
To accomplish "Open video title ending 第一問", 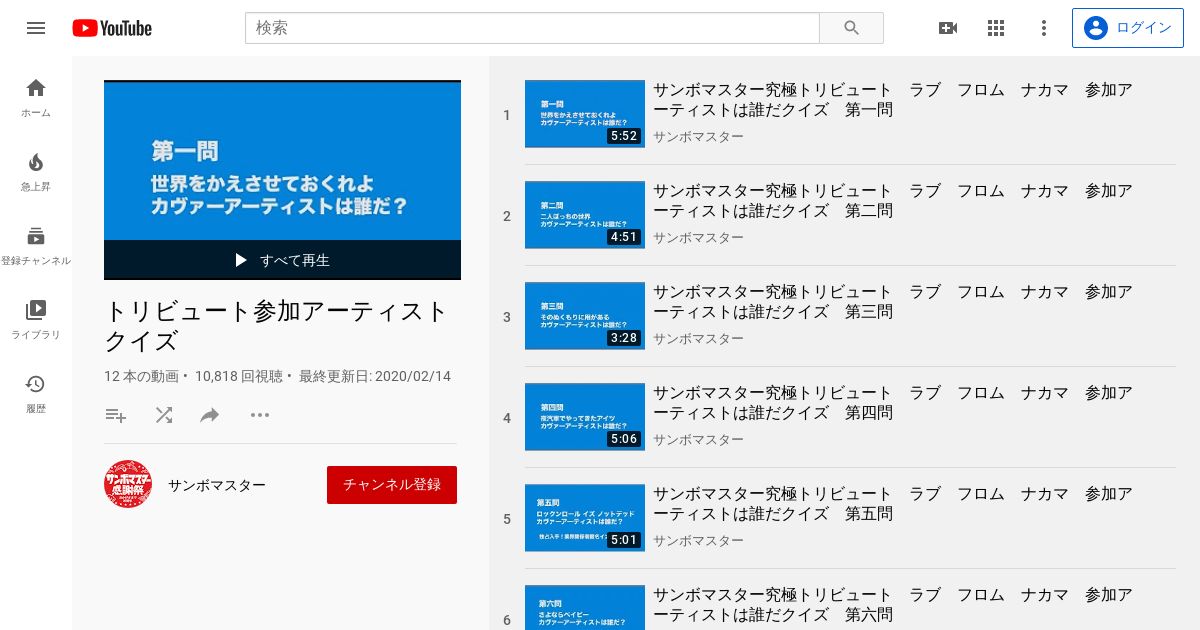I will [893, 100].
